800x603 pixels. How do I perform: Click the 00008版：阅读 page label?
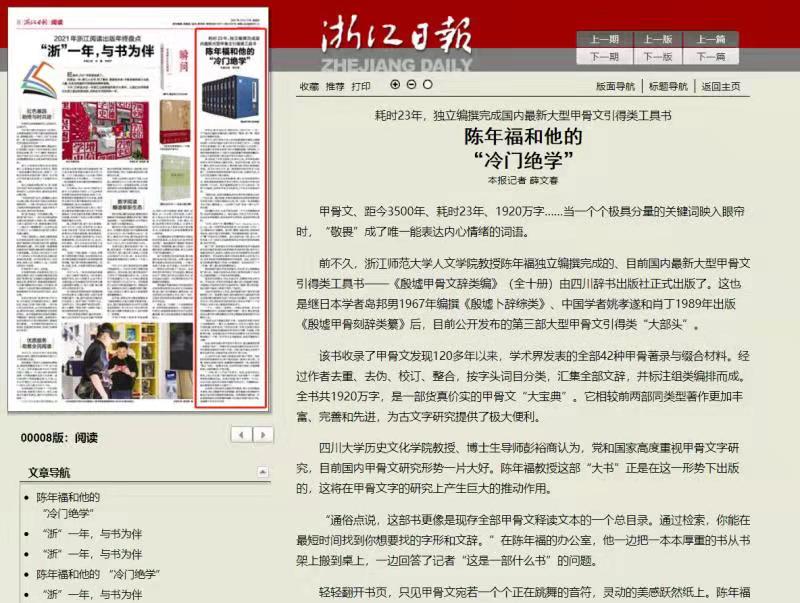coord(59,438)
